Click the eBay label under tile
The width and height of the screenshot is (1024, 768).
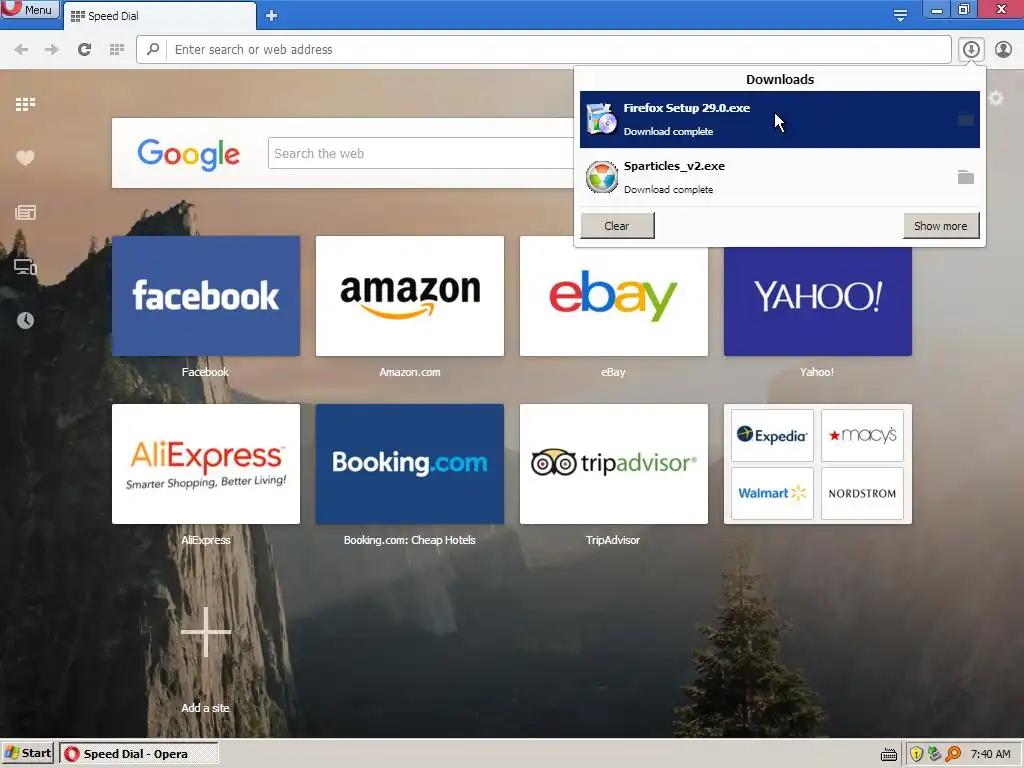pos(613,372)
